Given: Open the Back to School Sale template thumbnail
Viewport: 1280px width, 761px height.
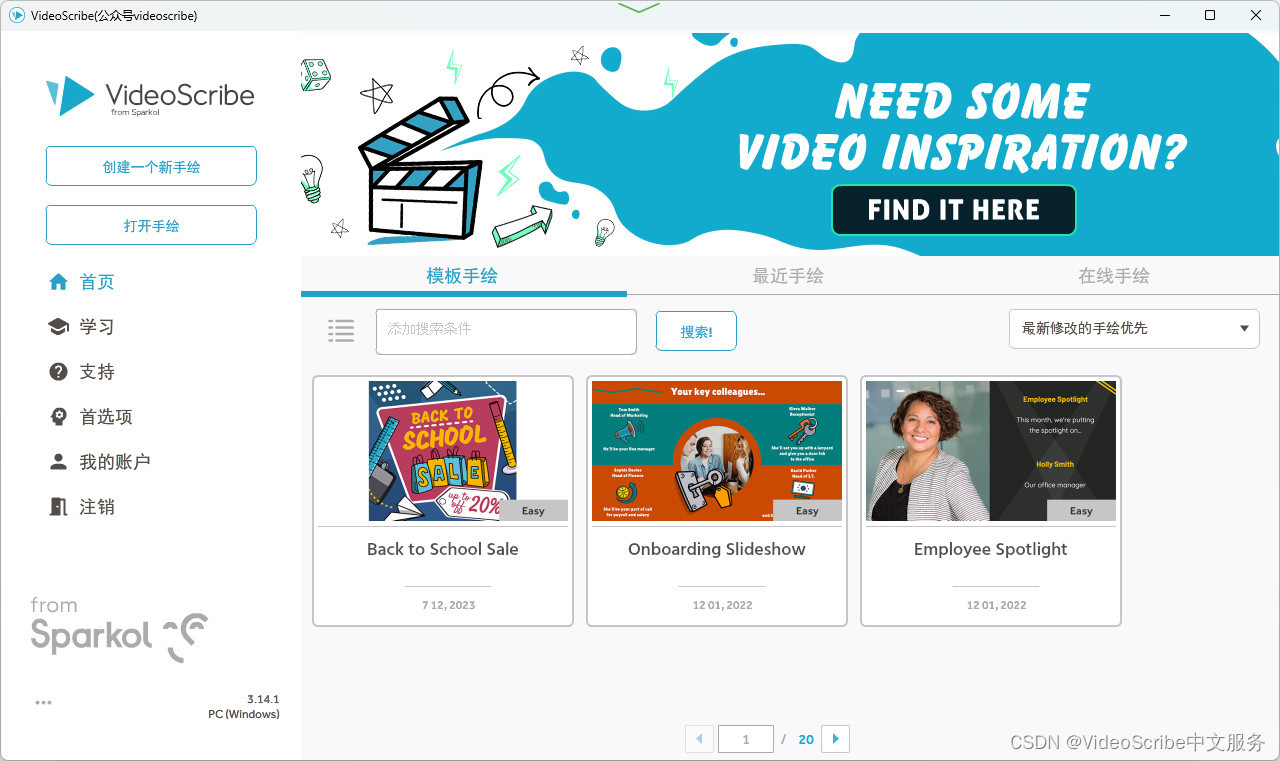Looking at the screenshot, I should click(x=442, y=450).
